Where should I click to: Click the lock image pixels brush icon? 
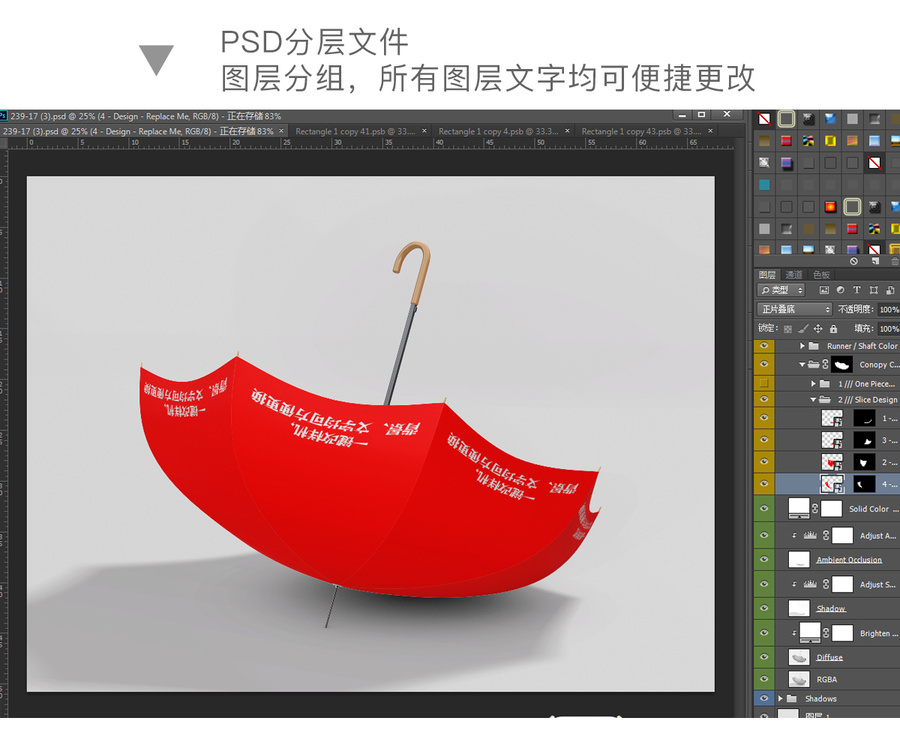(x=803, y=329)
